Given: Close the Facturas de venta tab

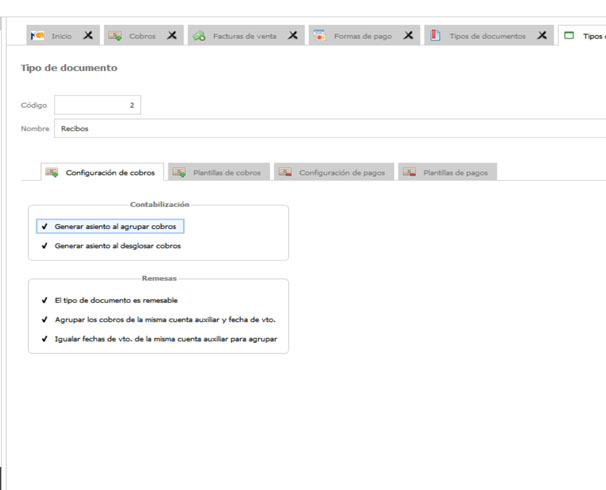Looking at the screenshot, I should pyautogui.click(x=293, y=36).
